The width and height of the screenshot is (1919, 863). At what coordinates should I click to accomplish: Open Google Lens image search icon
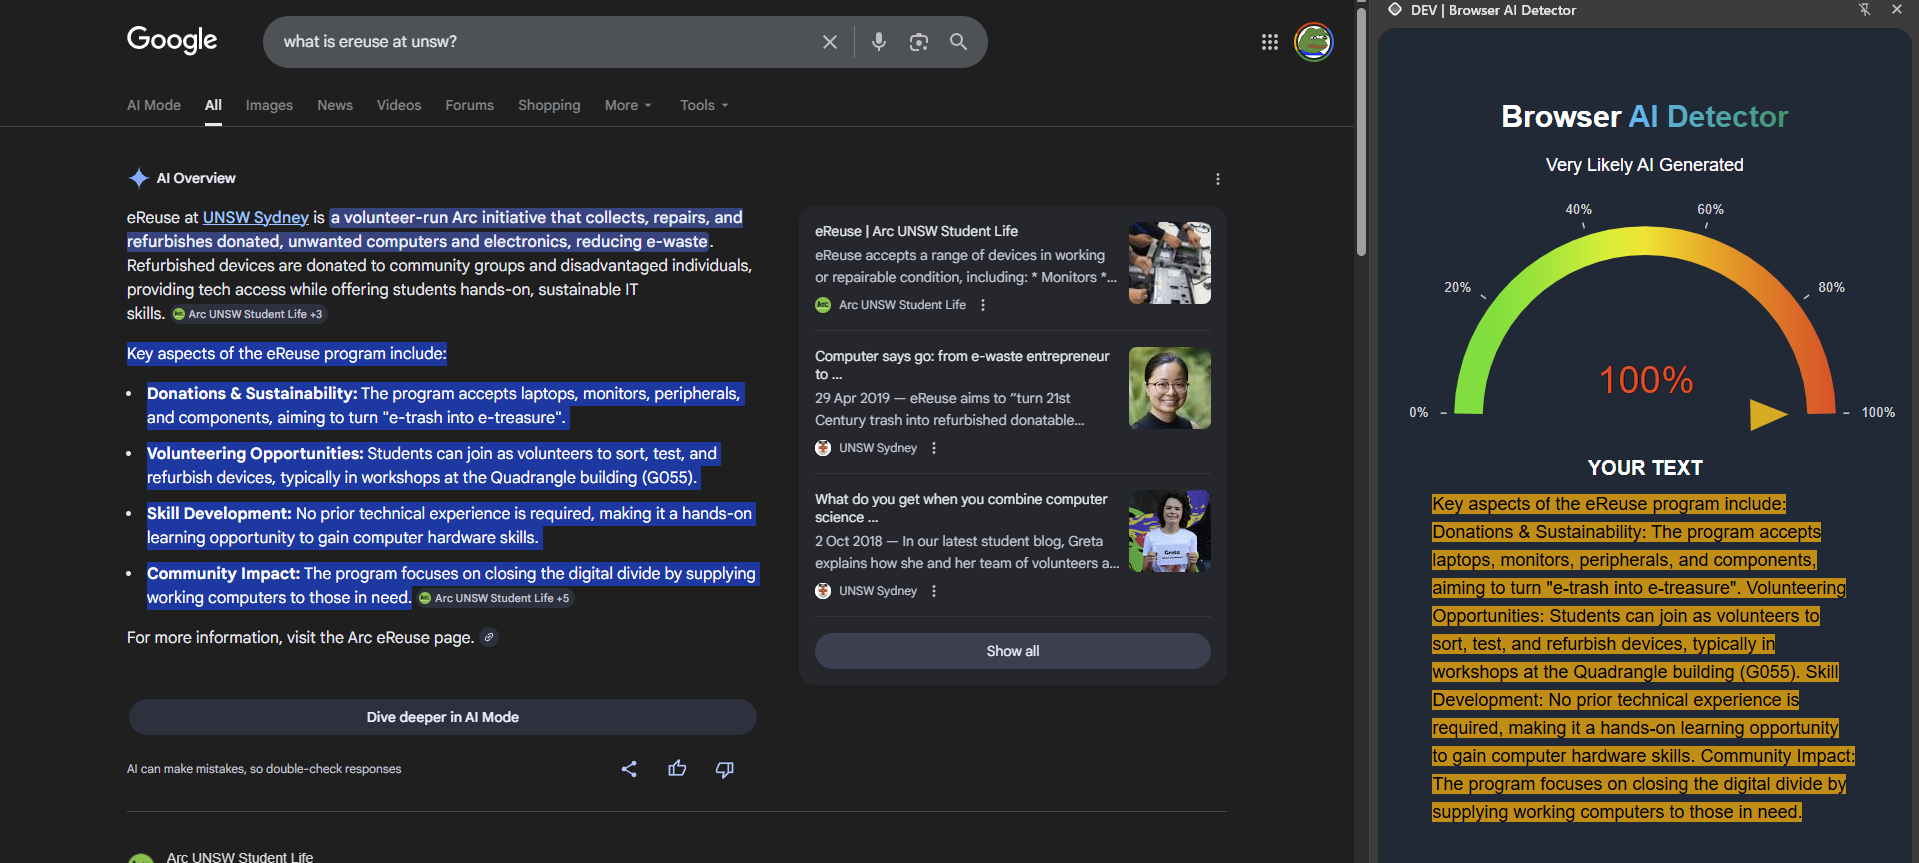coord(919,42)
